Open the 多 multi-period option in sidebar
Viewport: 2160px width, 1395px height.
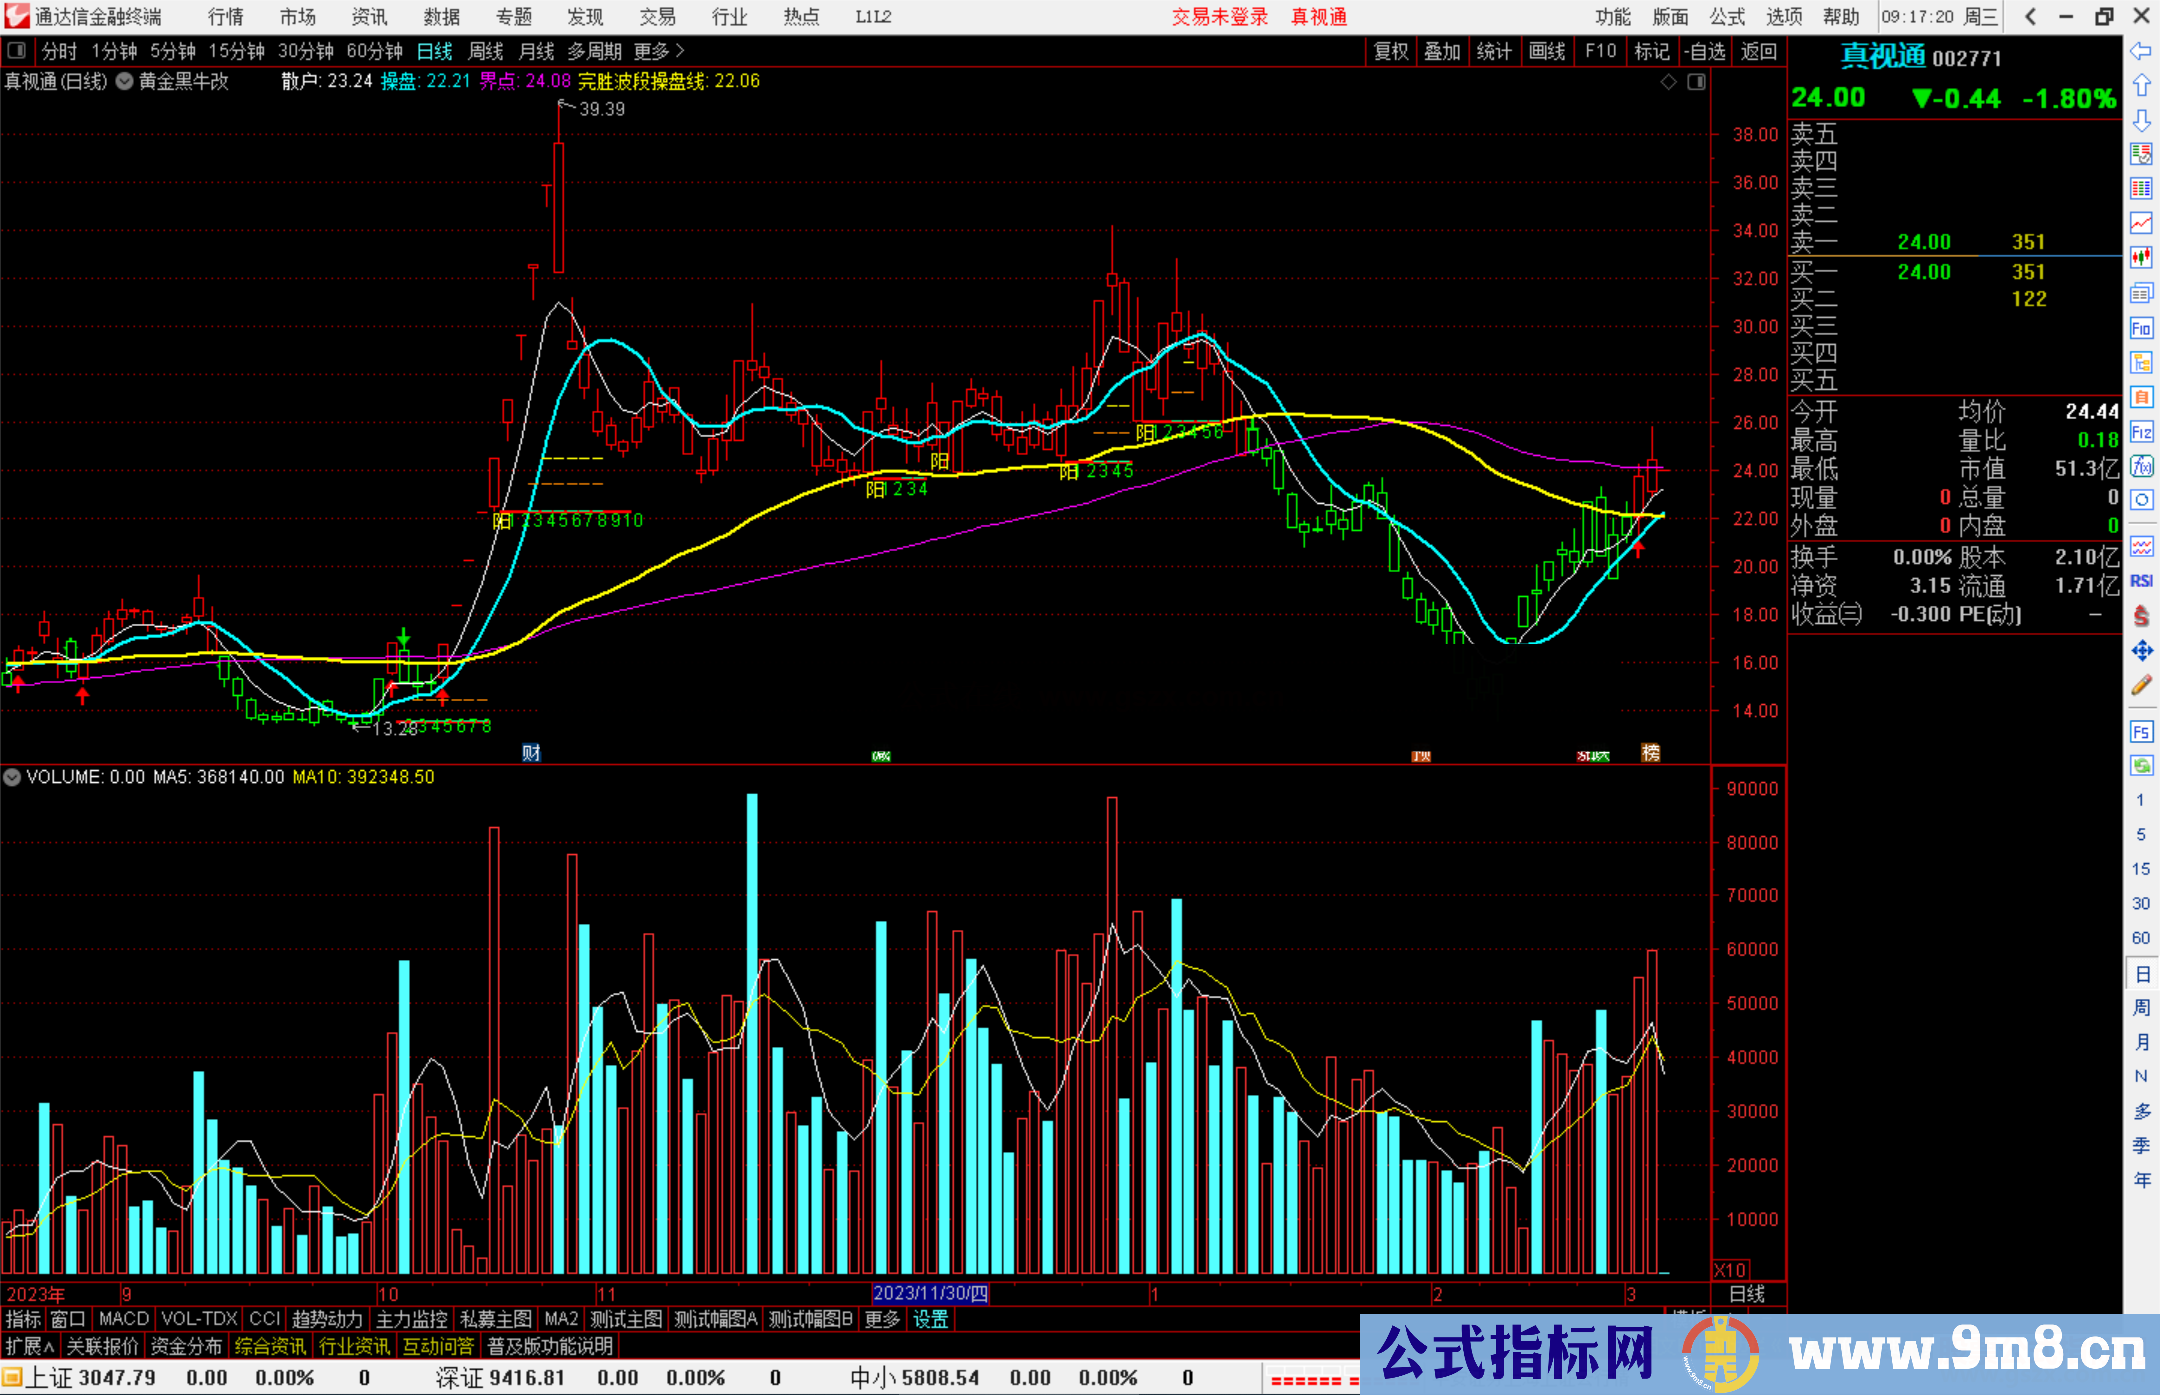(x=2141, y=1111)
